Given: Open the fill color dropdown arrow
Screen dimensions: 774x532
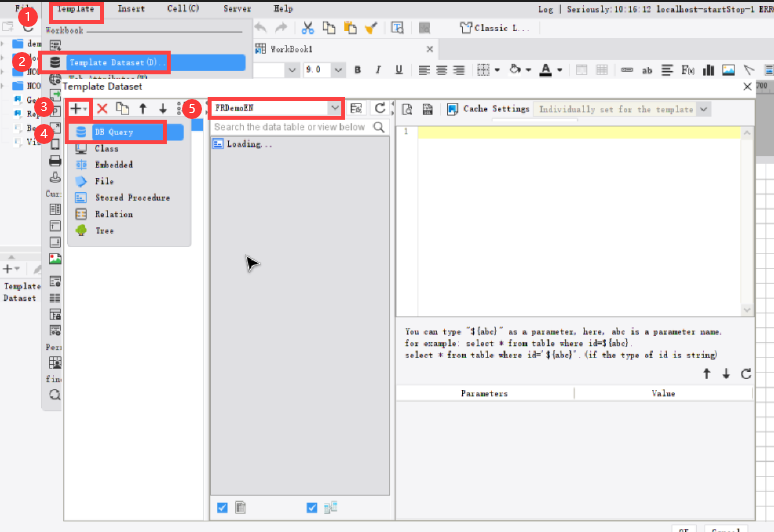Looking at the screenshot, I should tap(528, 70).
